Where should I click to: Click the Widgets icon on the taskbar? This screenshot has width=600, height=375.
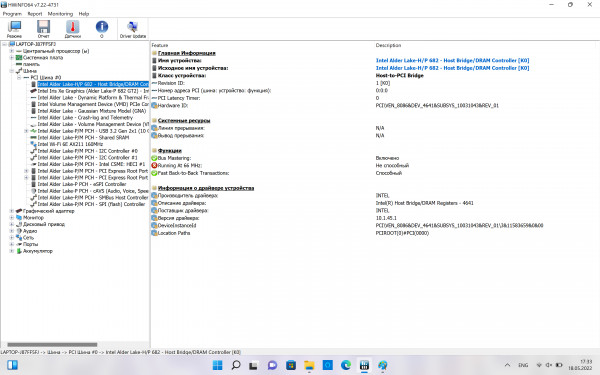click(x=12, y=365)
